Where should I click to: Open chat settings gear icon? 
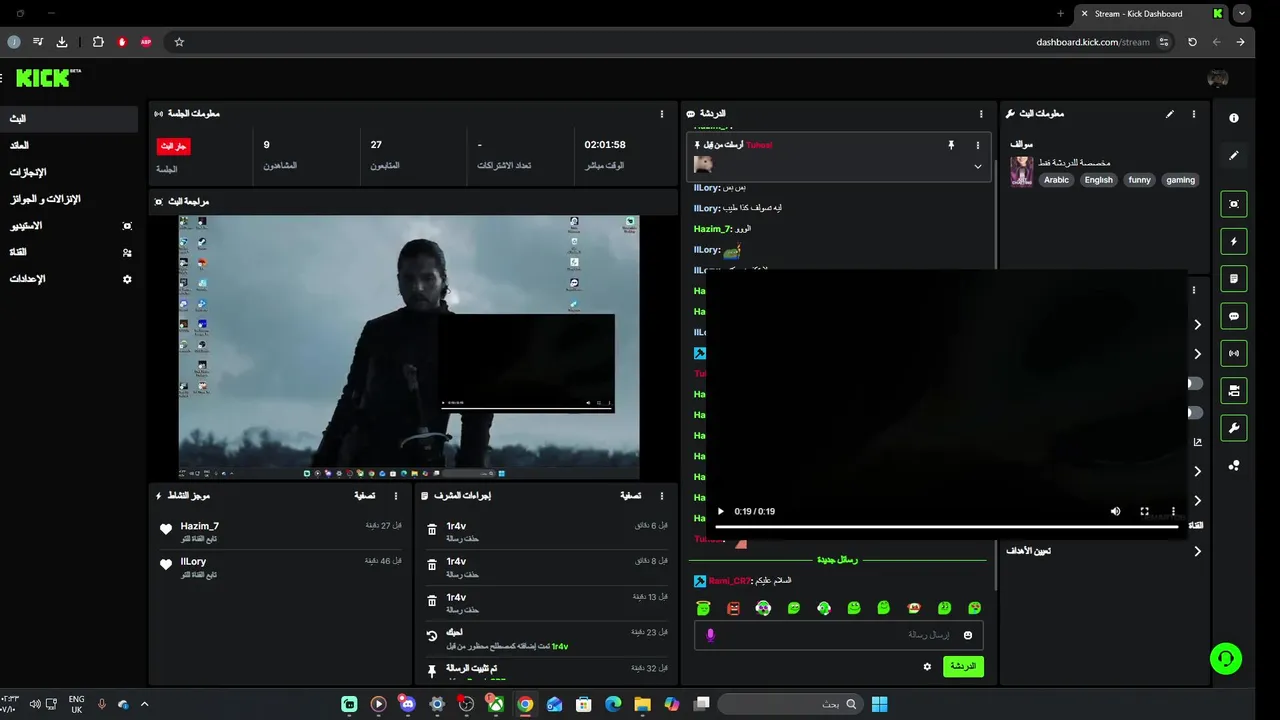pyautogui.click(x=927, y=666)
